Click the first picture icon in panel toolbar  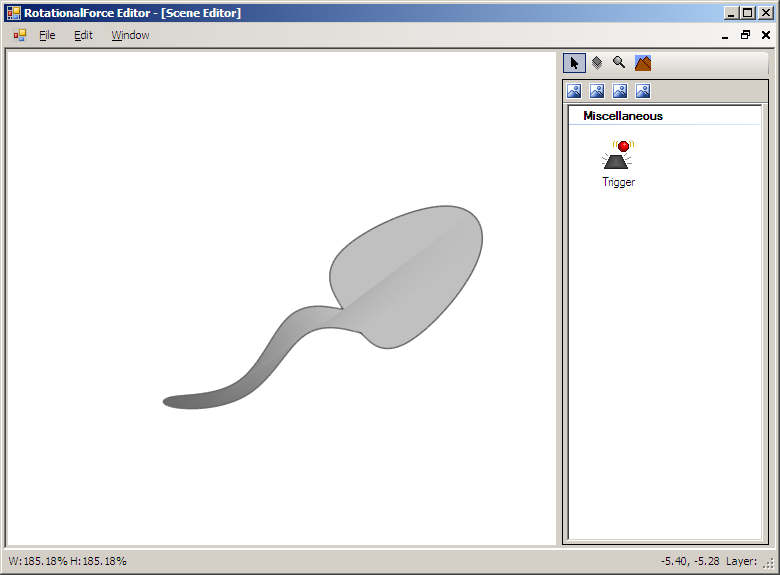574,91
